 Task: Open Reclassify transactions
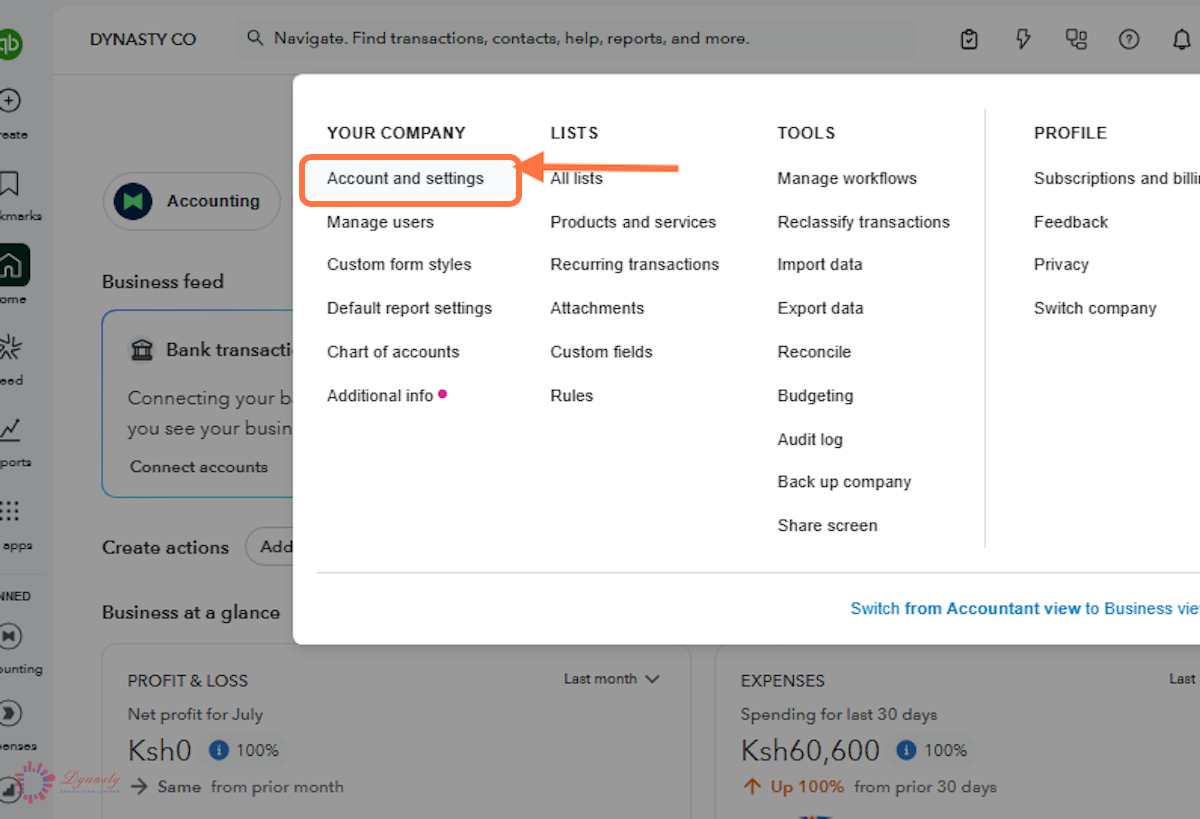(x=864, y=222)
